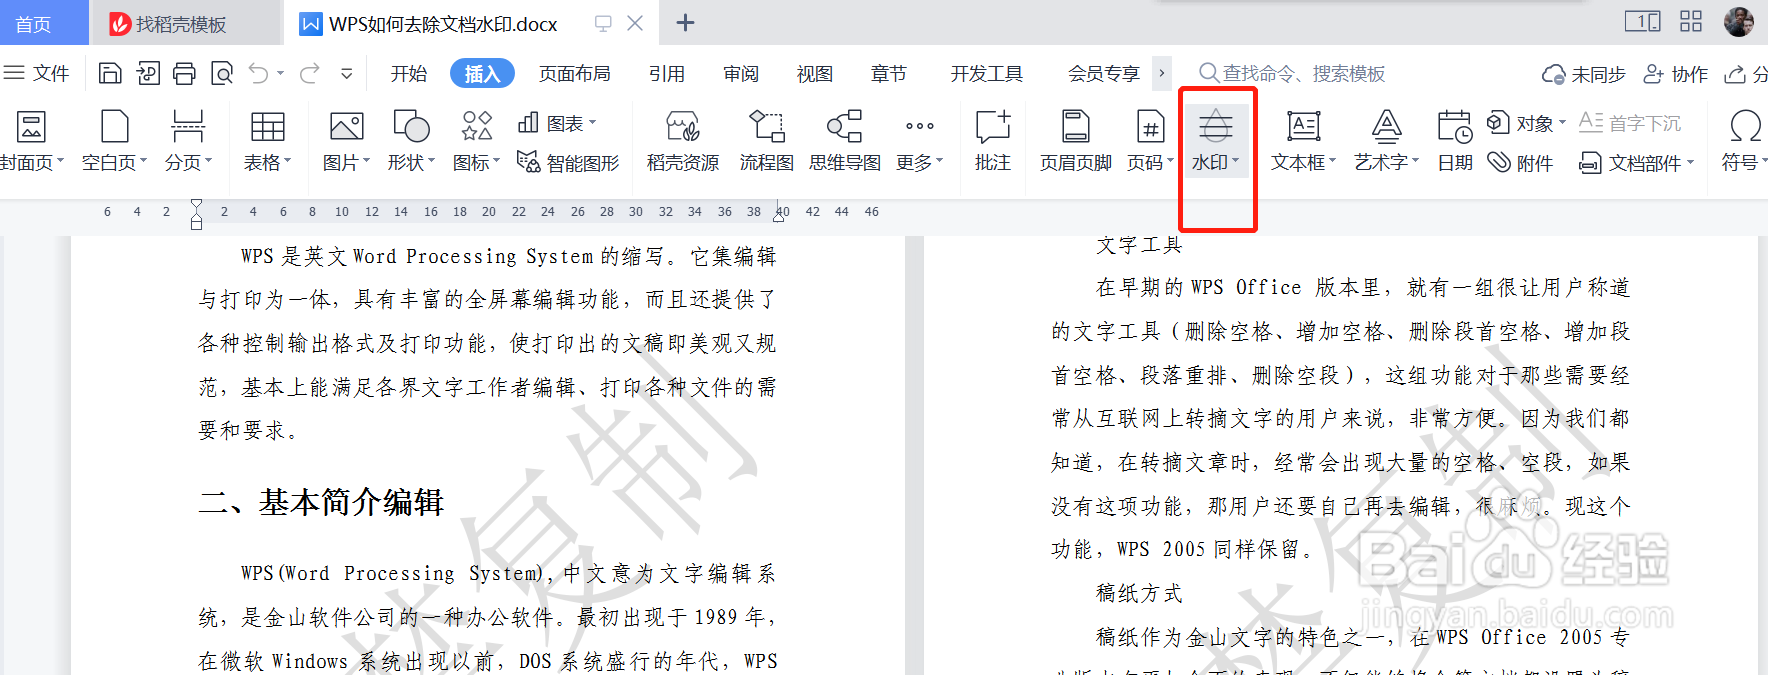Insert a 封面页 cover page
The width and height of the screenshot is (1768, 675).
tap(30, 140)
